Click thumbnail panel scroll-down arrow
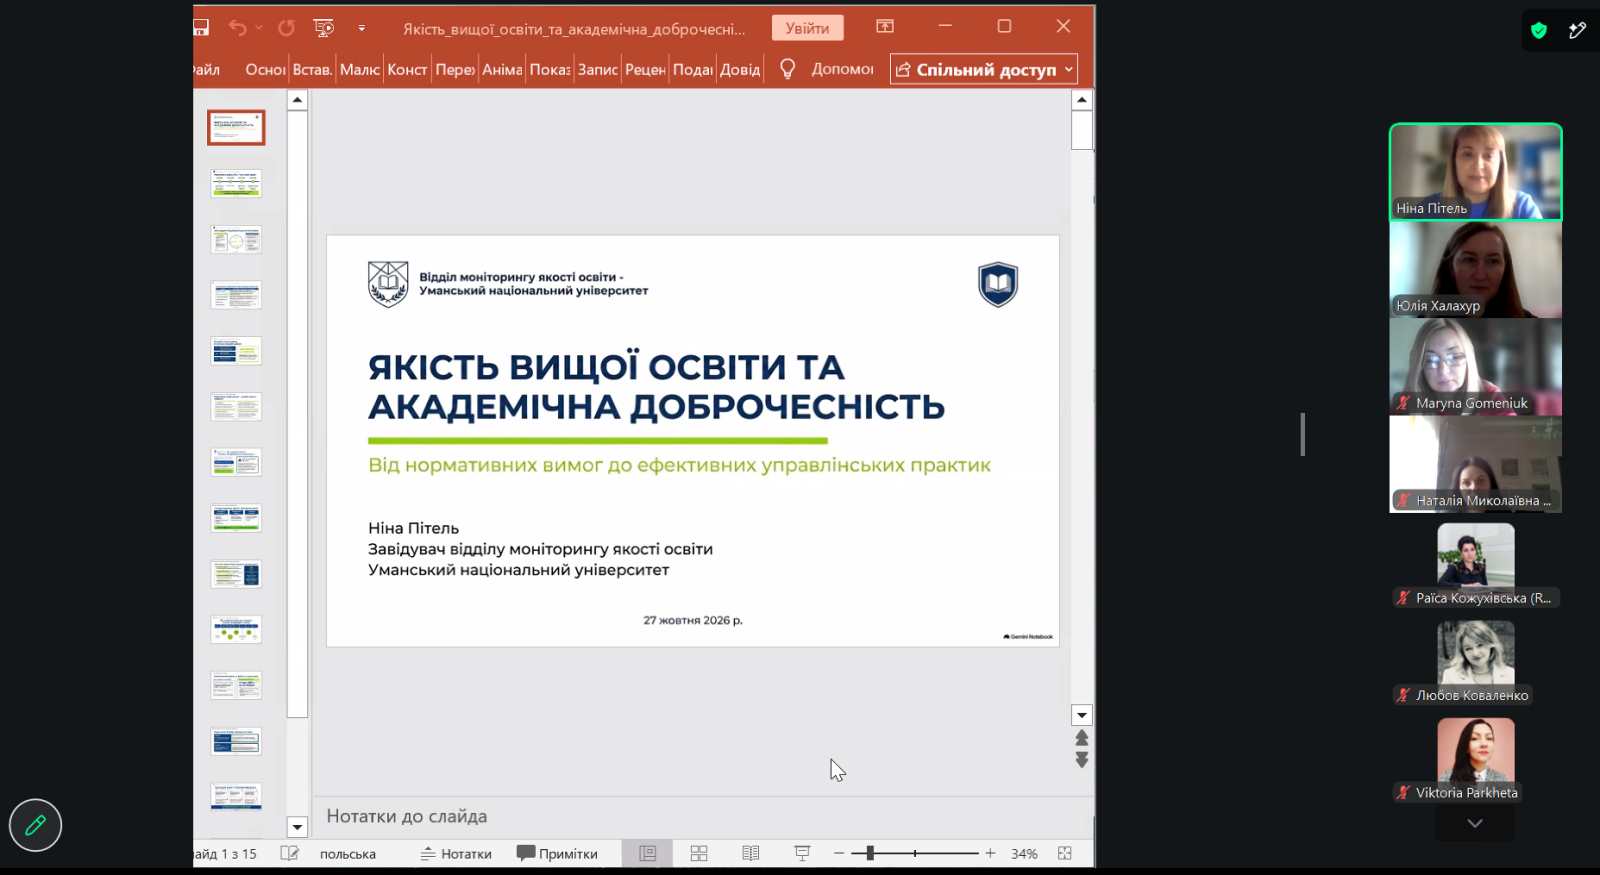 point(297,827)
